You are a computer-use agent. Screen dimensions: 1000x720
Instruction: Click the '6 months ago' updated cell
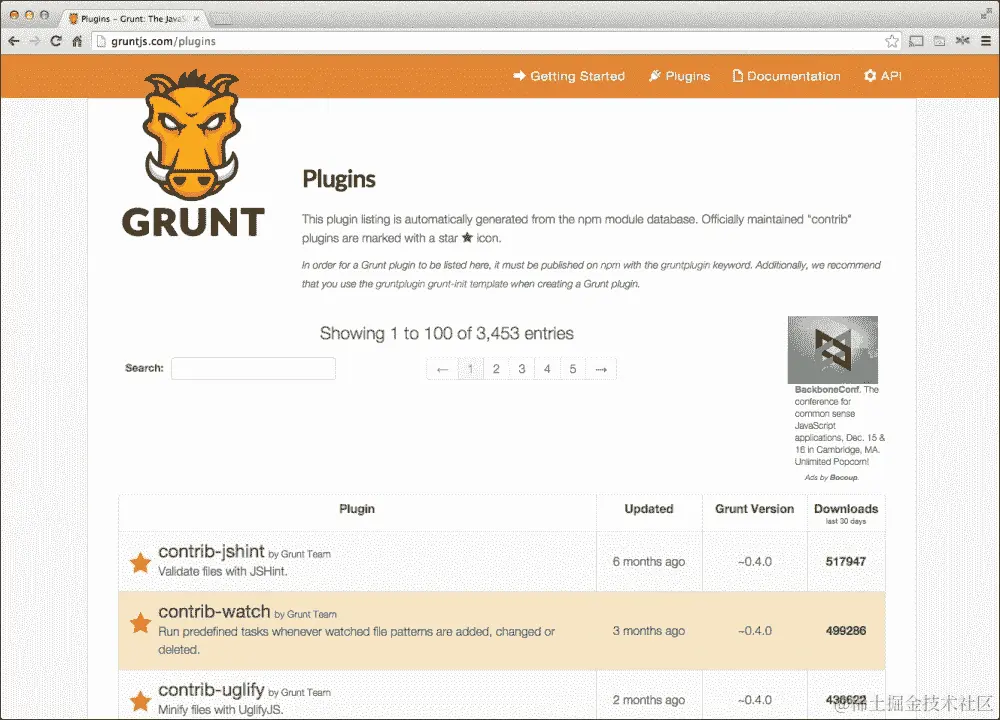pos(649,562)
